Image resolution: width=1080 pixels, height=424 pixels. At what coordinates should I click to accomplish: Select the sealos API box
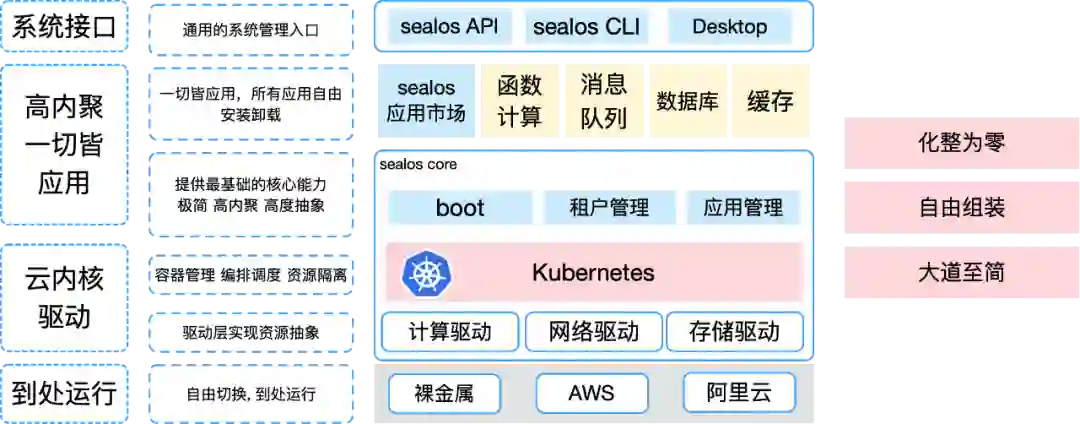(448, 27)
